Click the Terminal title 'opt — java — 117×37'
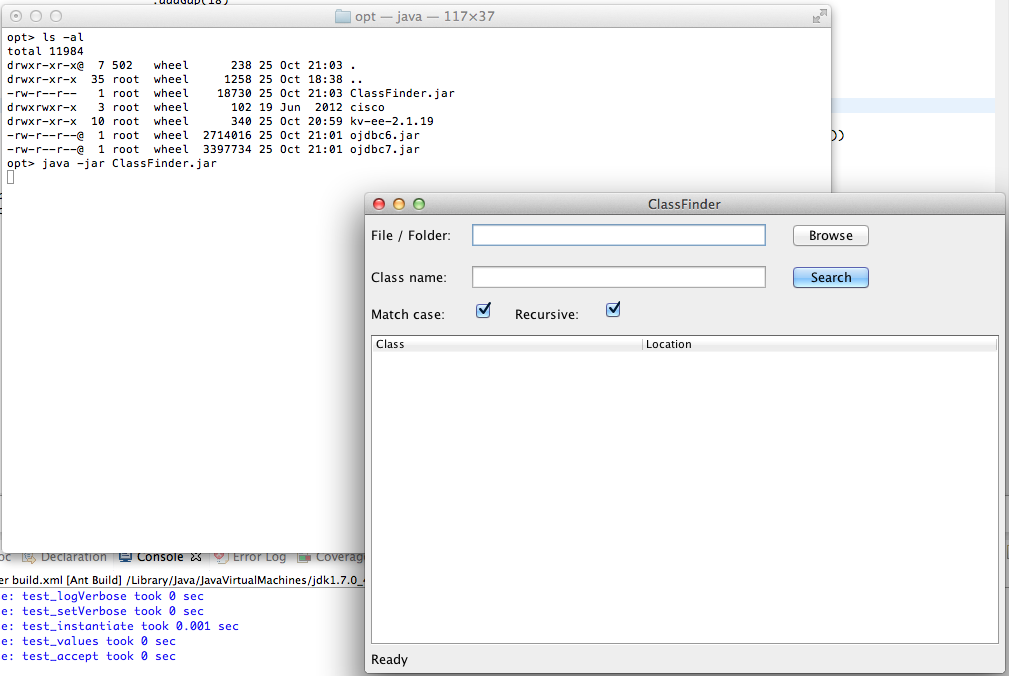Viewport: 1009px width, 676px height. click(425, 16)
